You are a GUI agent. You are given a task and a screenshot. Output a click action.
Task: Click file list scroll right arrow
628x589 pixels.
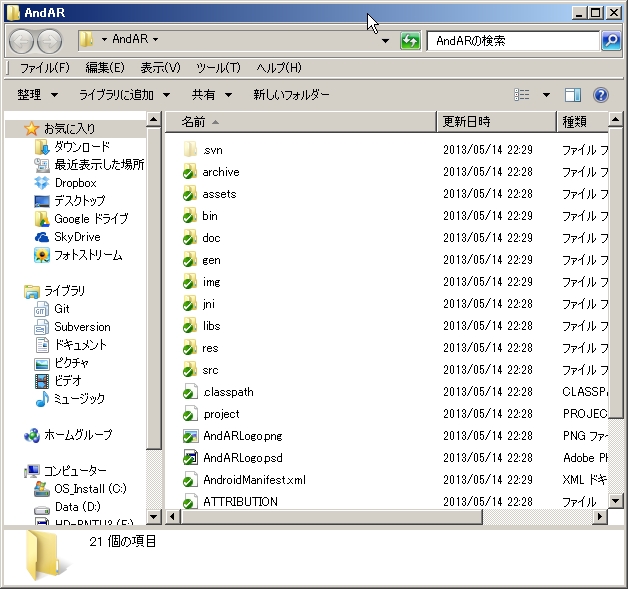(x=600, y=517)
